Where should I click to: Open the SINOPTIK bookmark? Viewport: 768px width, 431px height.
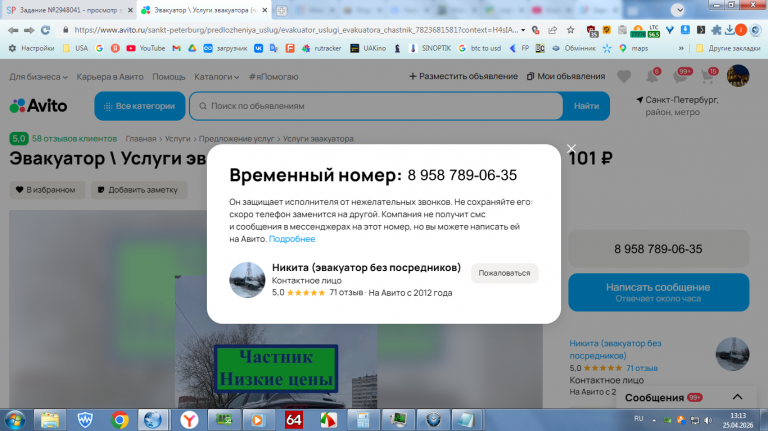[431, 48]
